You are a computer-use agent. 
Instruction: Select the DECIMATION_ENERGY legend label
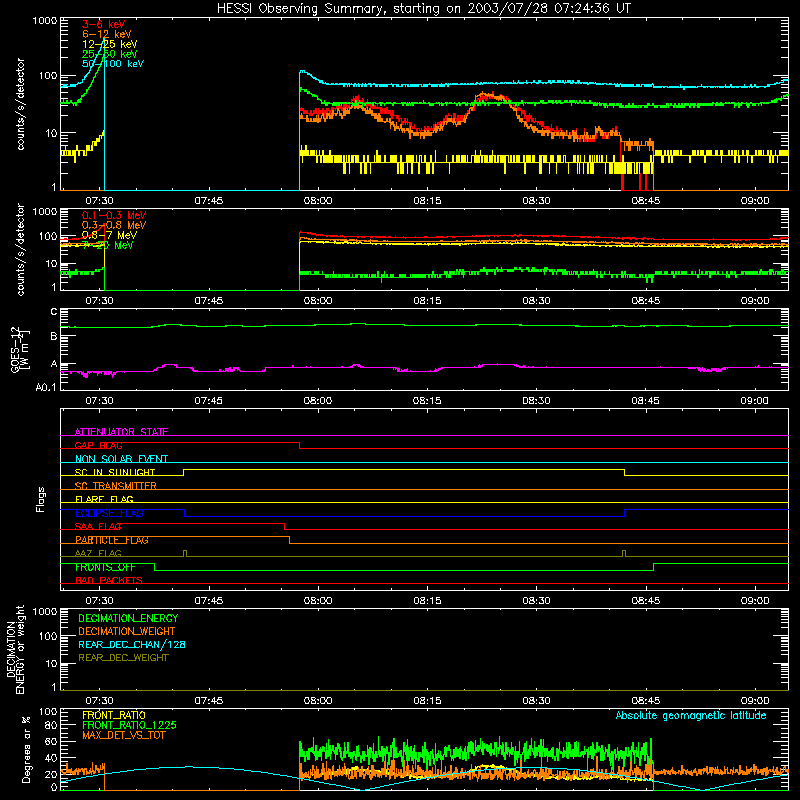(128, 618)
